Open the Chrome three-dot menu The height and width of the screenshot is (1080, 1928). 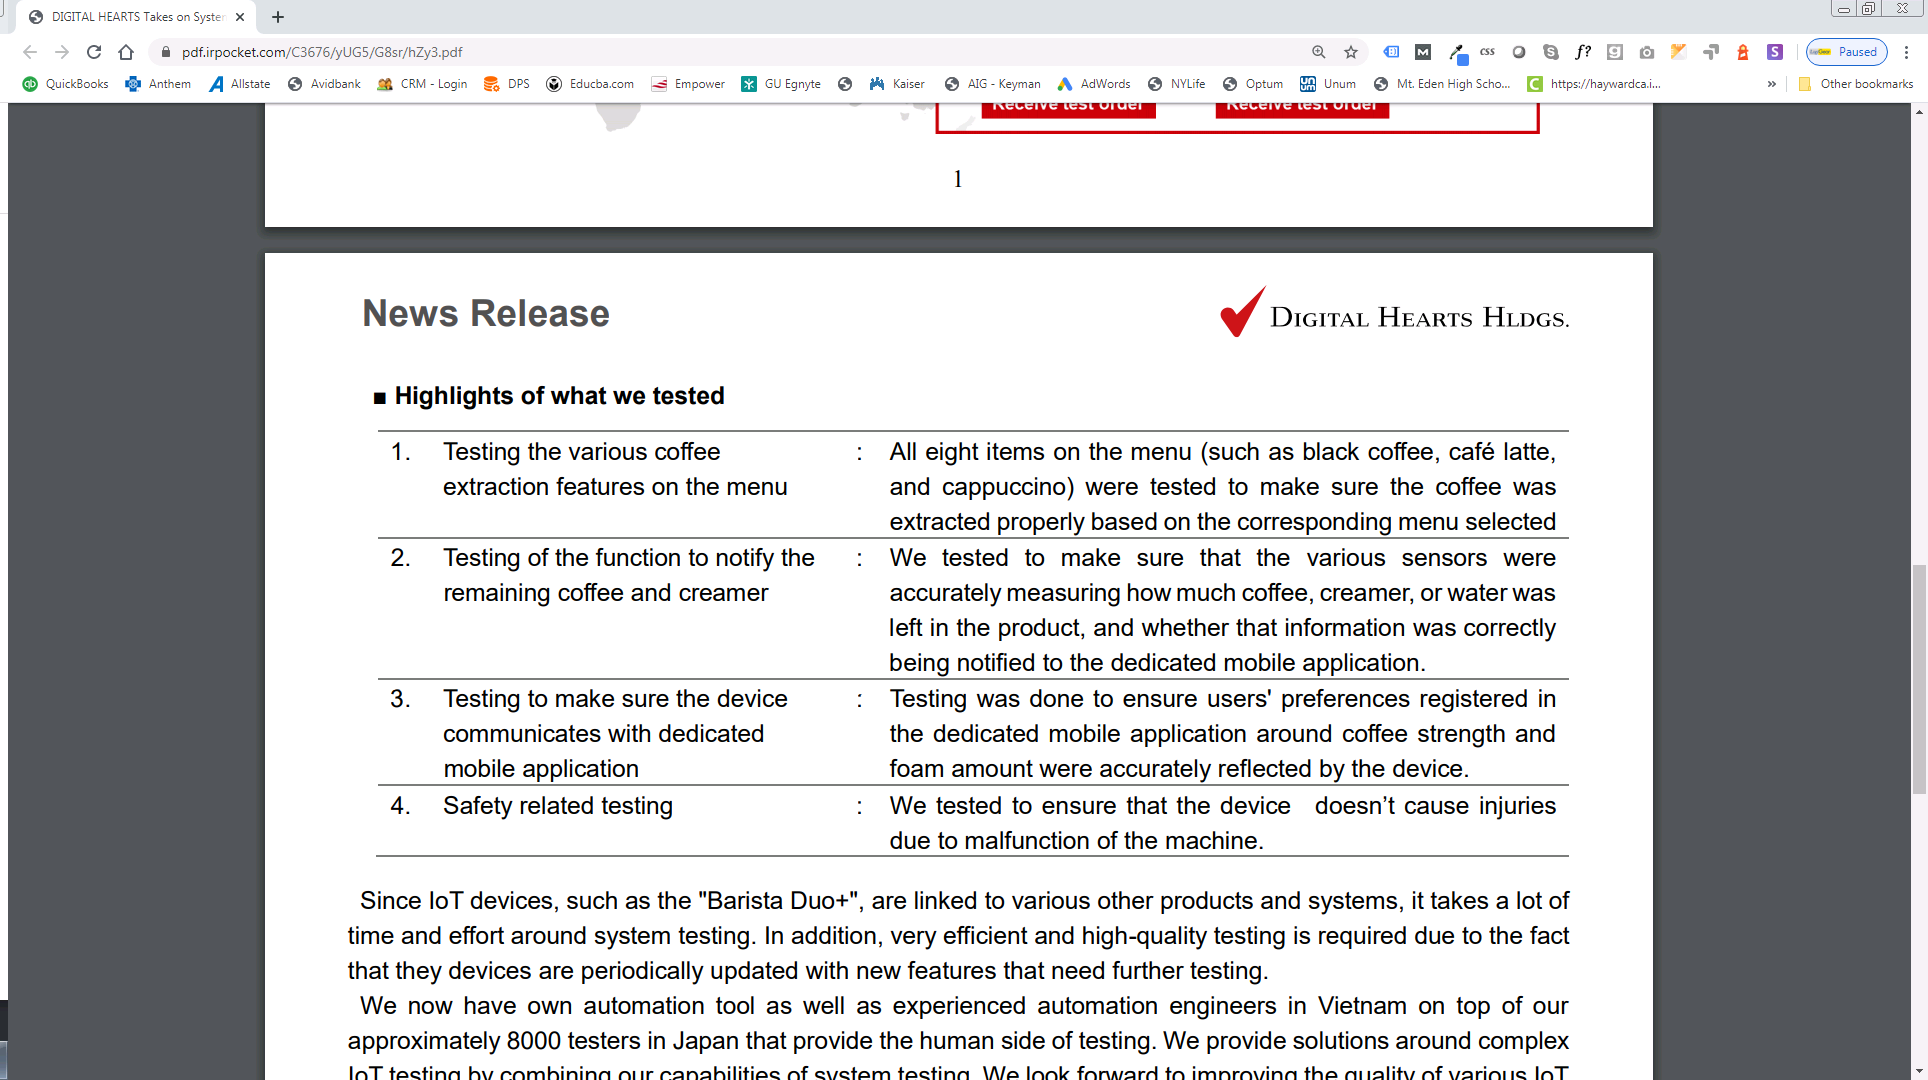click(x=1907, y=52)
